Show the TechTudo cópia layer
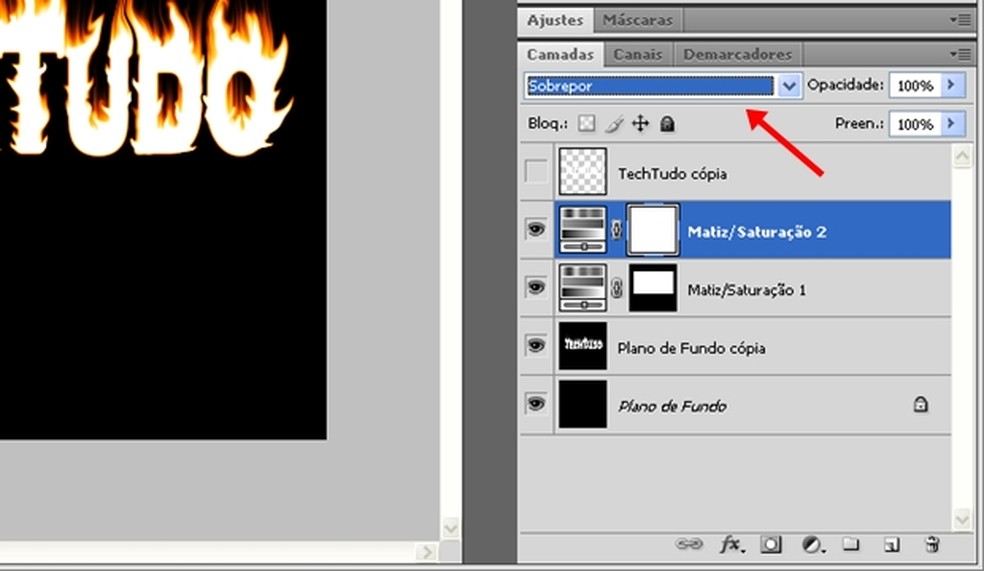This screenshot has height=571, width=984. pos(536,171)
